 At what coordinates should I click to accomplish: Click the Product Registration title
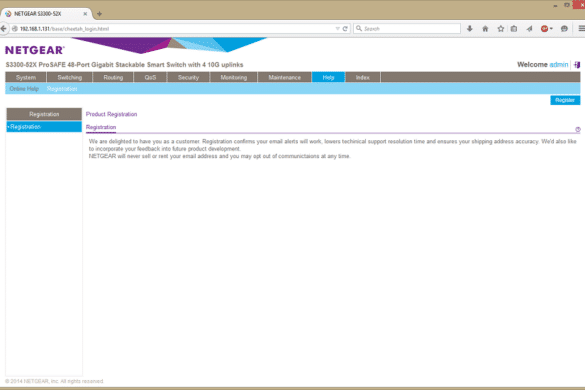(x=111, y=114)
